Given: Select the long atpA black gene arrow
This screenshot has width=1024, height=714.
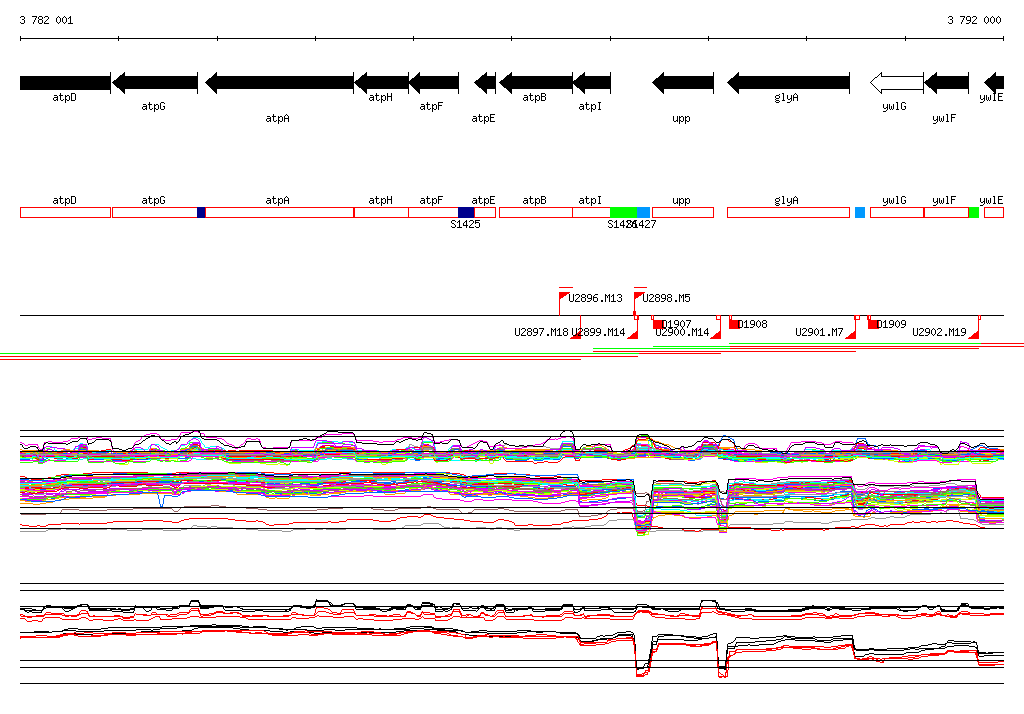Looking at the screenshot, I should 280,83.
